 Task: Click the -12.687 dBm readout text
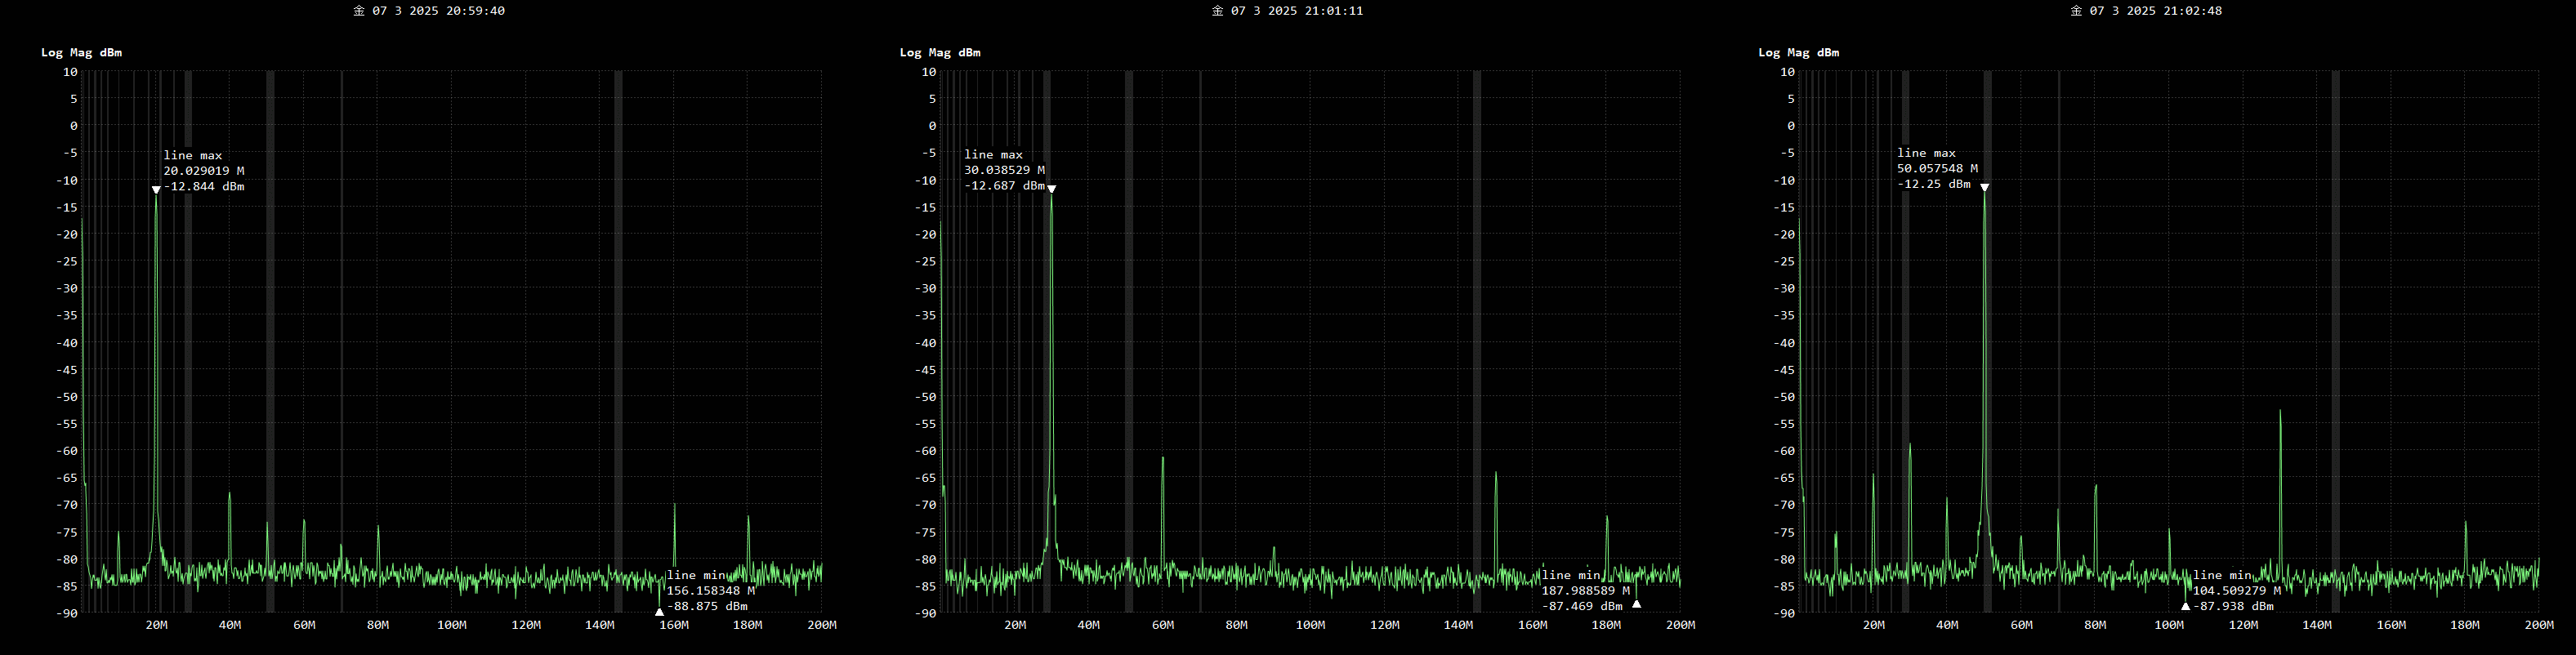pyautogui.click(x=1004, y=186)
